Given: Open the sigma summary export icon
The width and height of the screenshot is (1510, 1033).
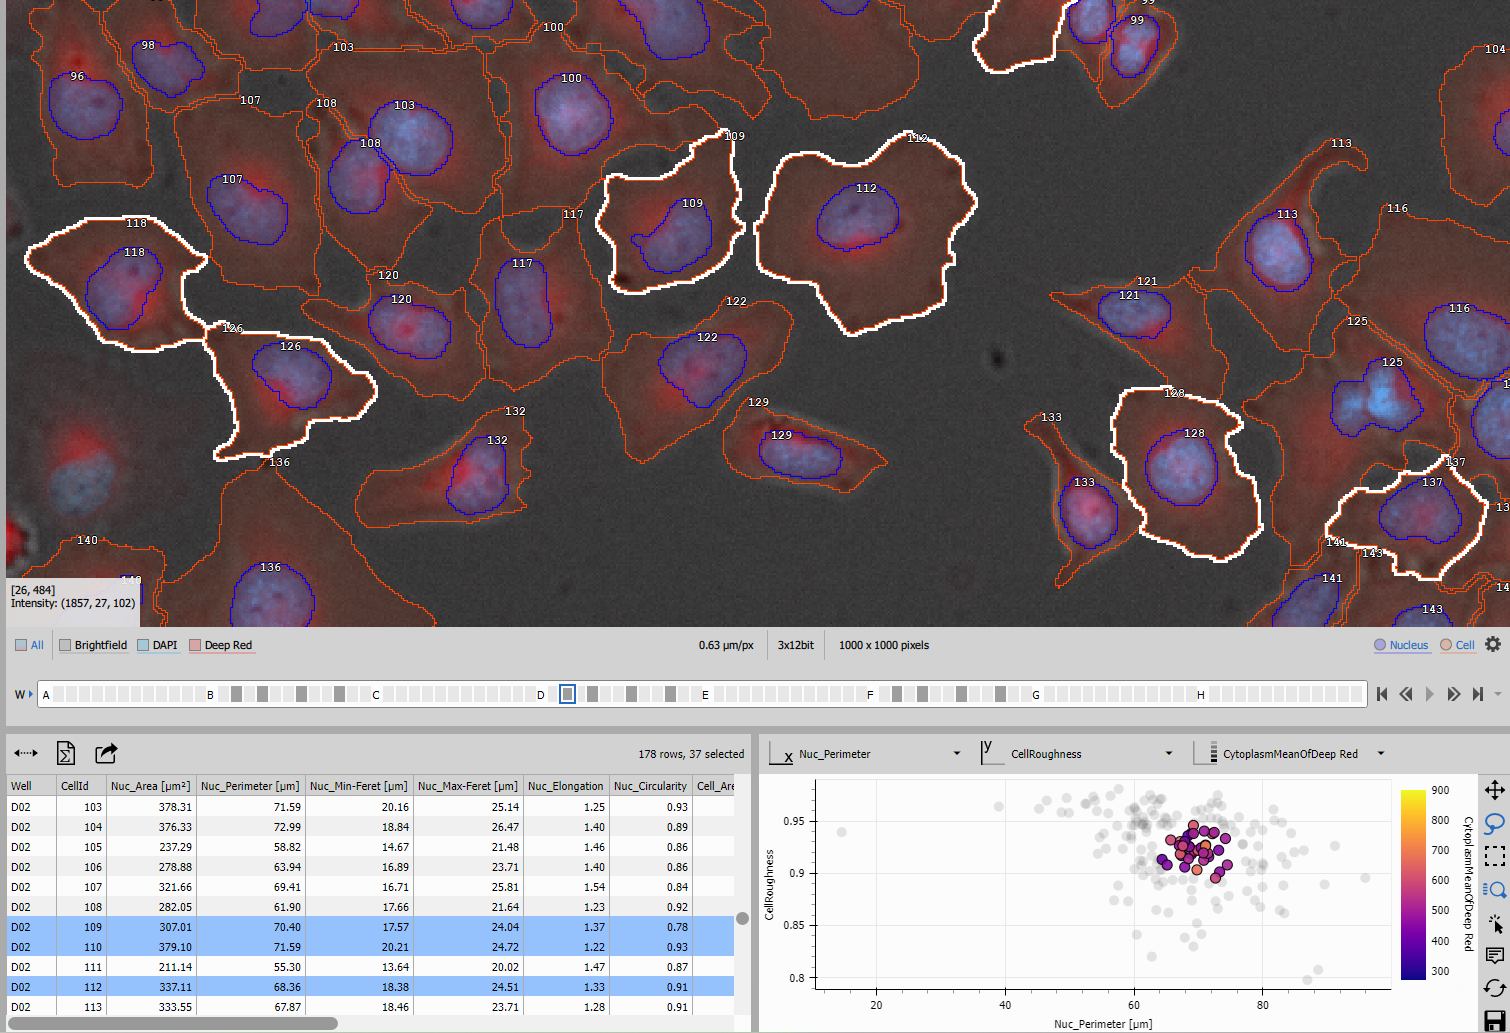Looking at the screenshot, I should point(66,753).
